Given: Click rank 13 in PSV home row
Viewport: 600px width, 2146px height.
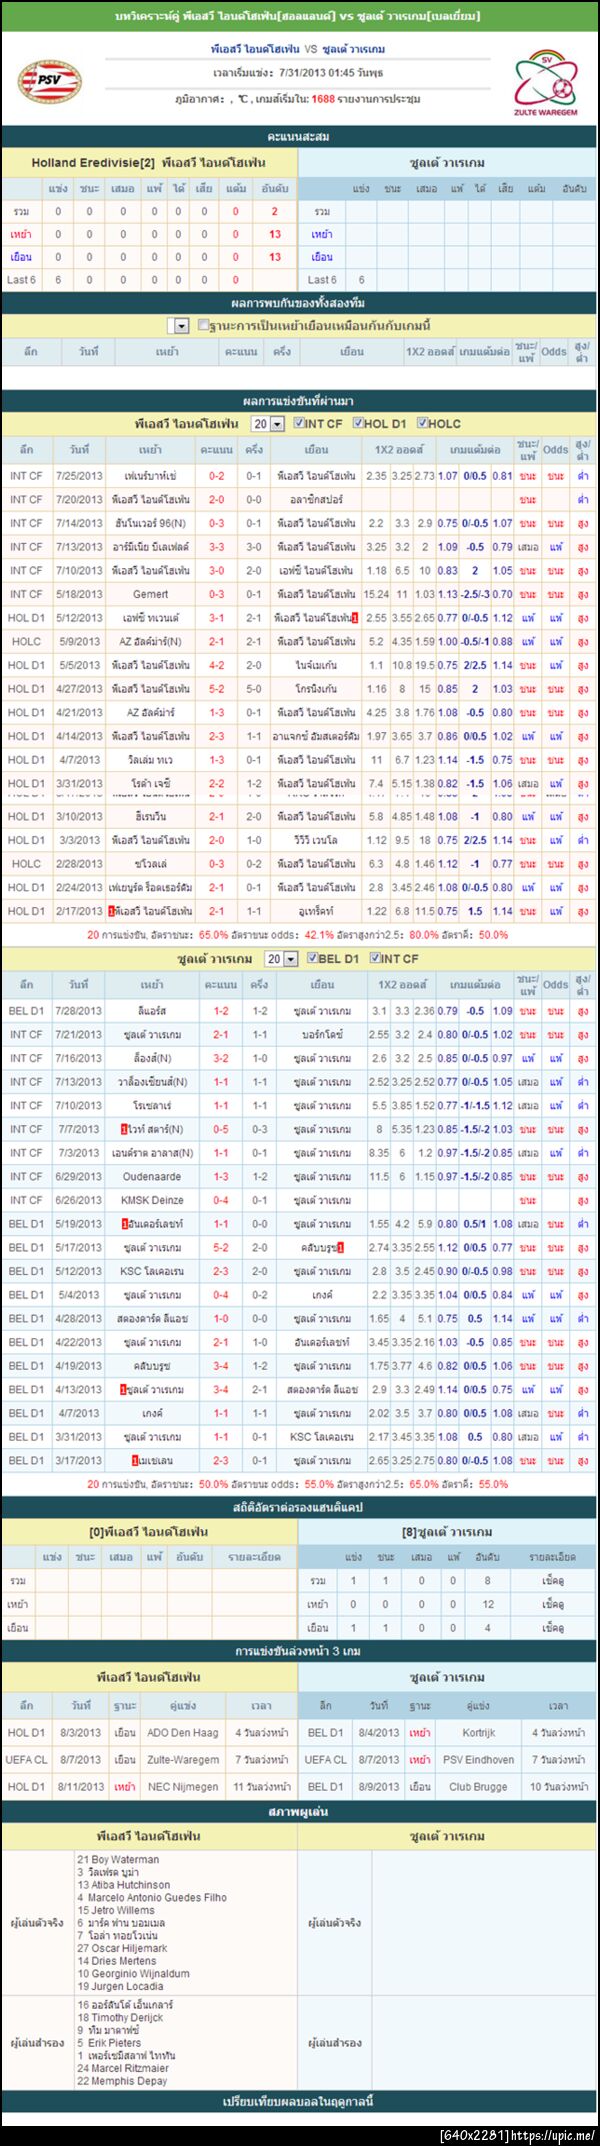Looking at the screenshot, I should coord(275,234).
